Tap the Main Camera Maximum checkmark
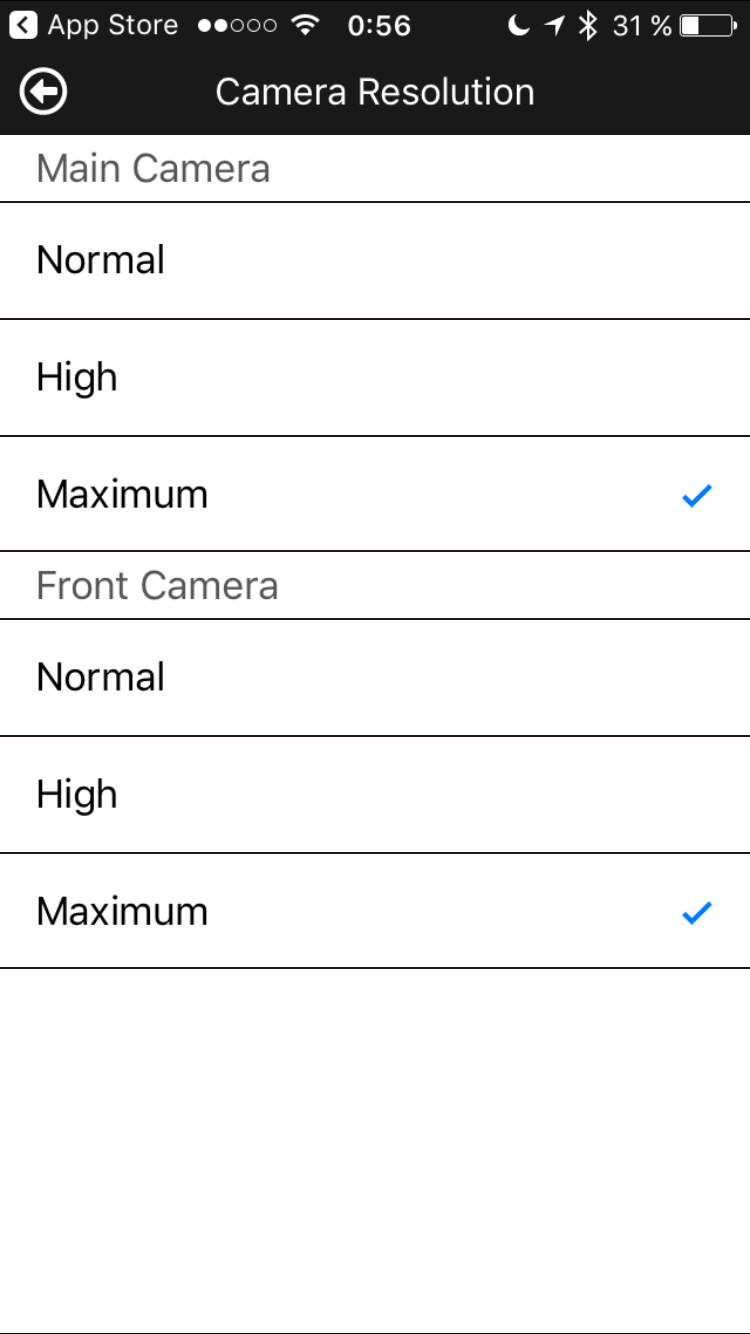 point(696,495)
